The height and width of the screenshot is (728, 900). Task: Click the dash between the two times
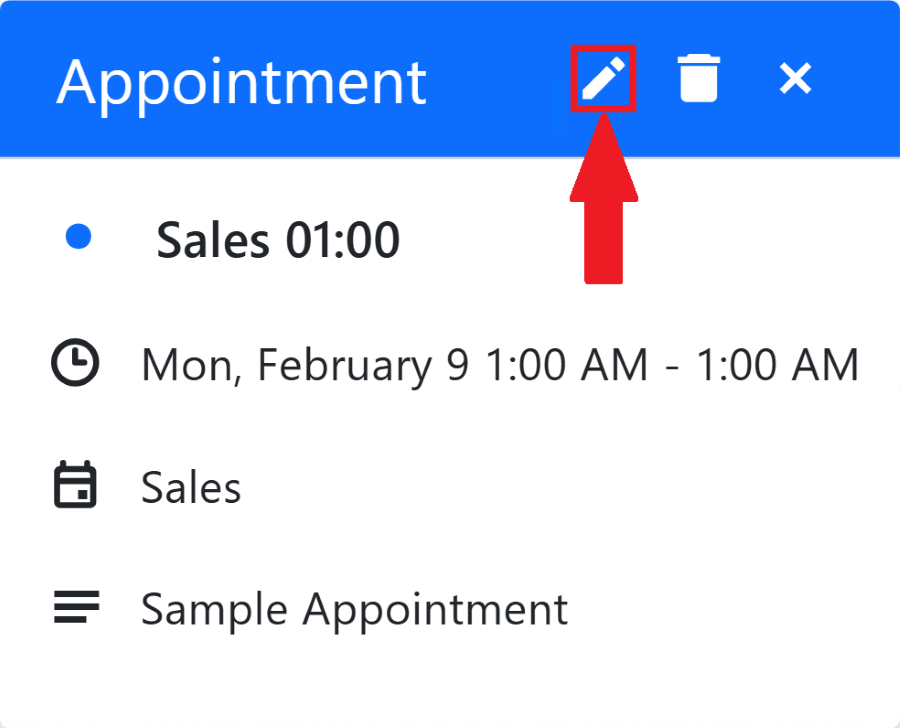pyautogui.click(x=672, y=367)
